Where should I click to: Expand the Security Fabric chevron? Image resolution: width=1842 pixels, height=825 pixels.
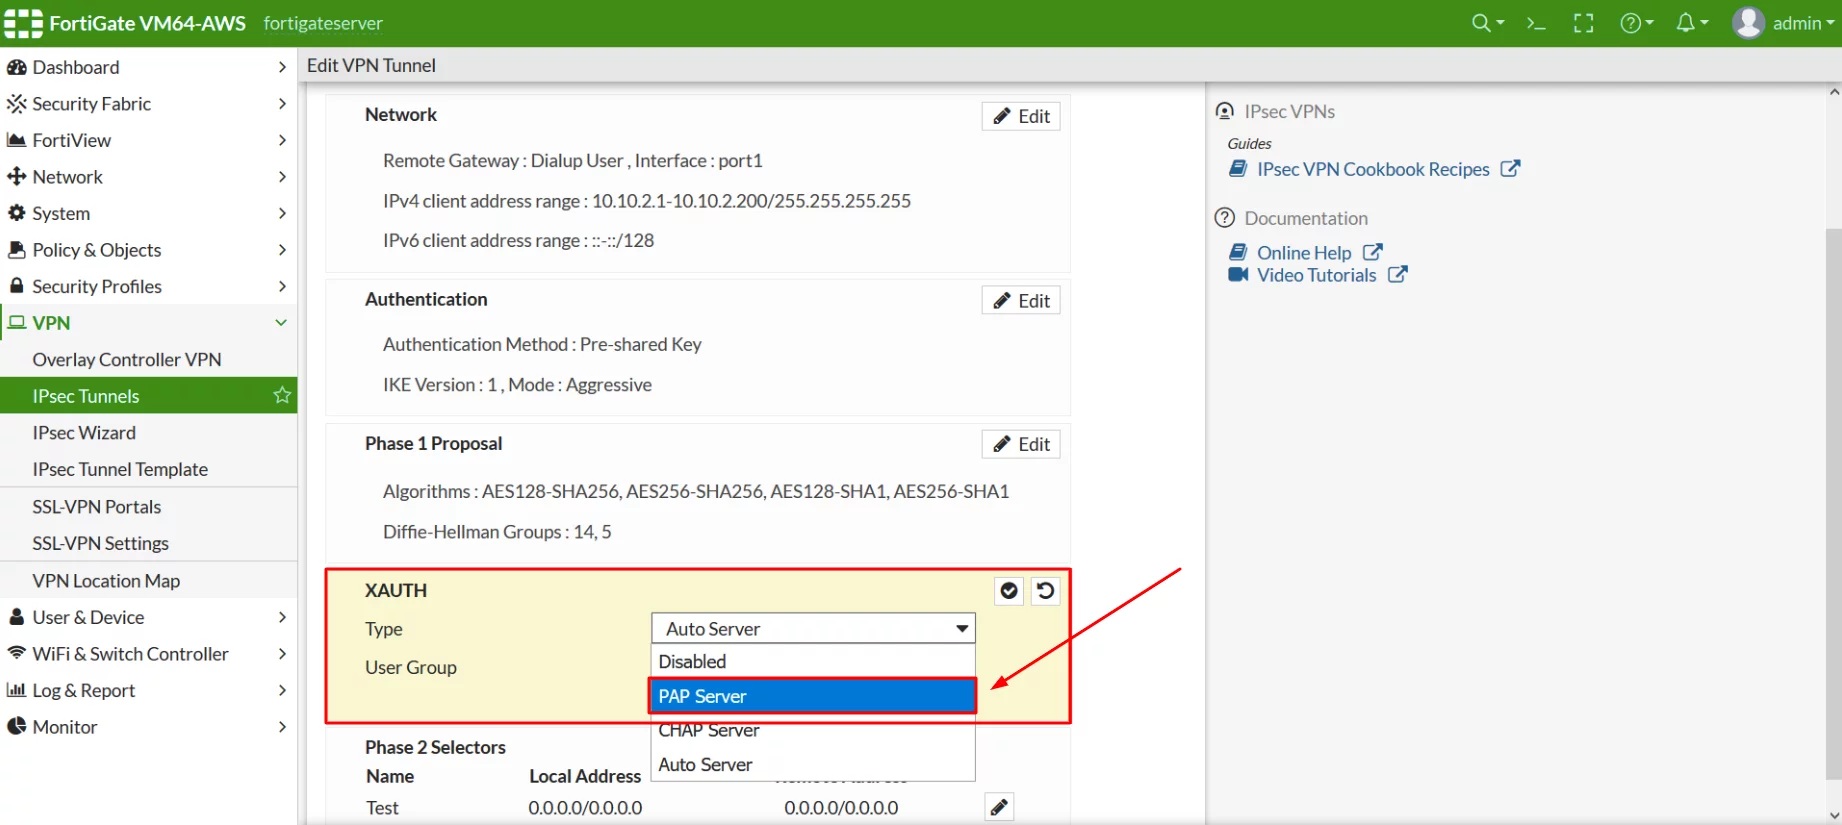pos(282,103)
